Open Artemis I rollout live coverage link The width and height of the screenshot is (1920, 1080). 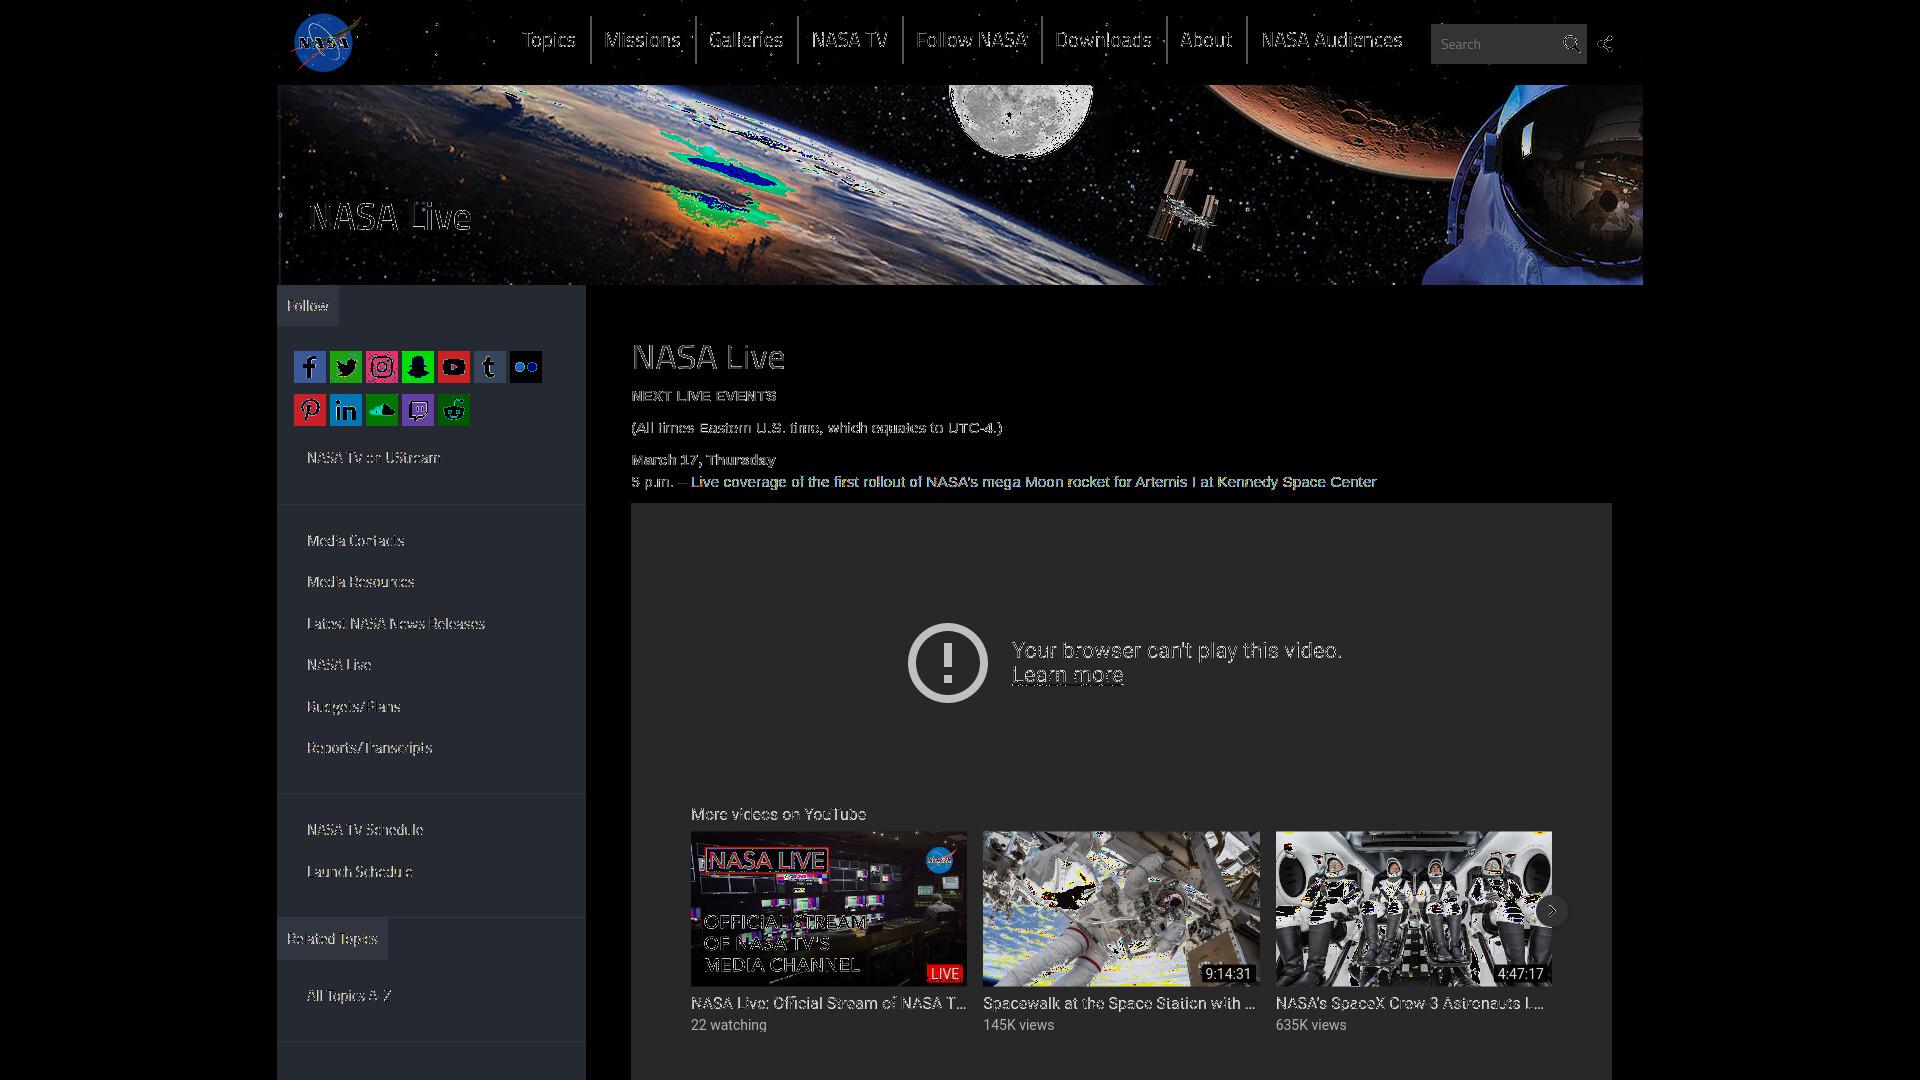(1033, 482)
